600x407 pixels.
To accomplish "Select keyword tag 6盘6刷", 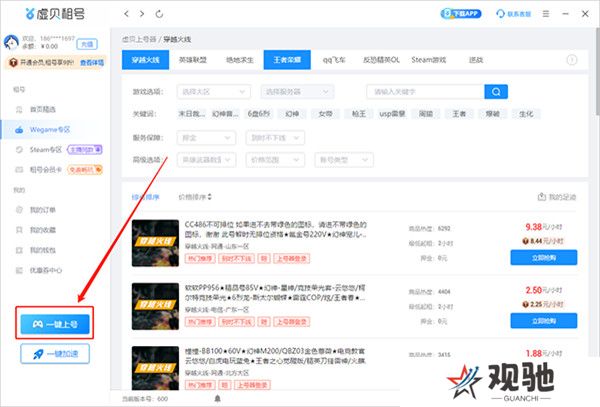I will (x=259, y=114).
